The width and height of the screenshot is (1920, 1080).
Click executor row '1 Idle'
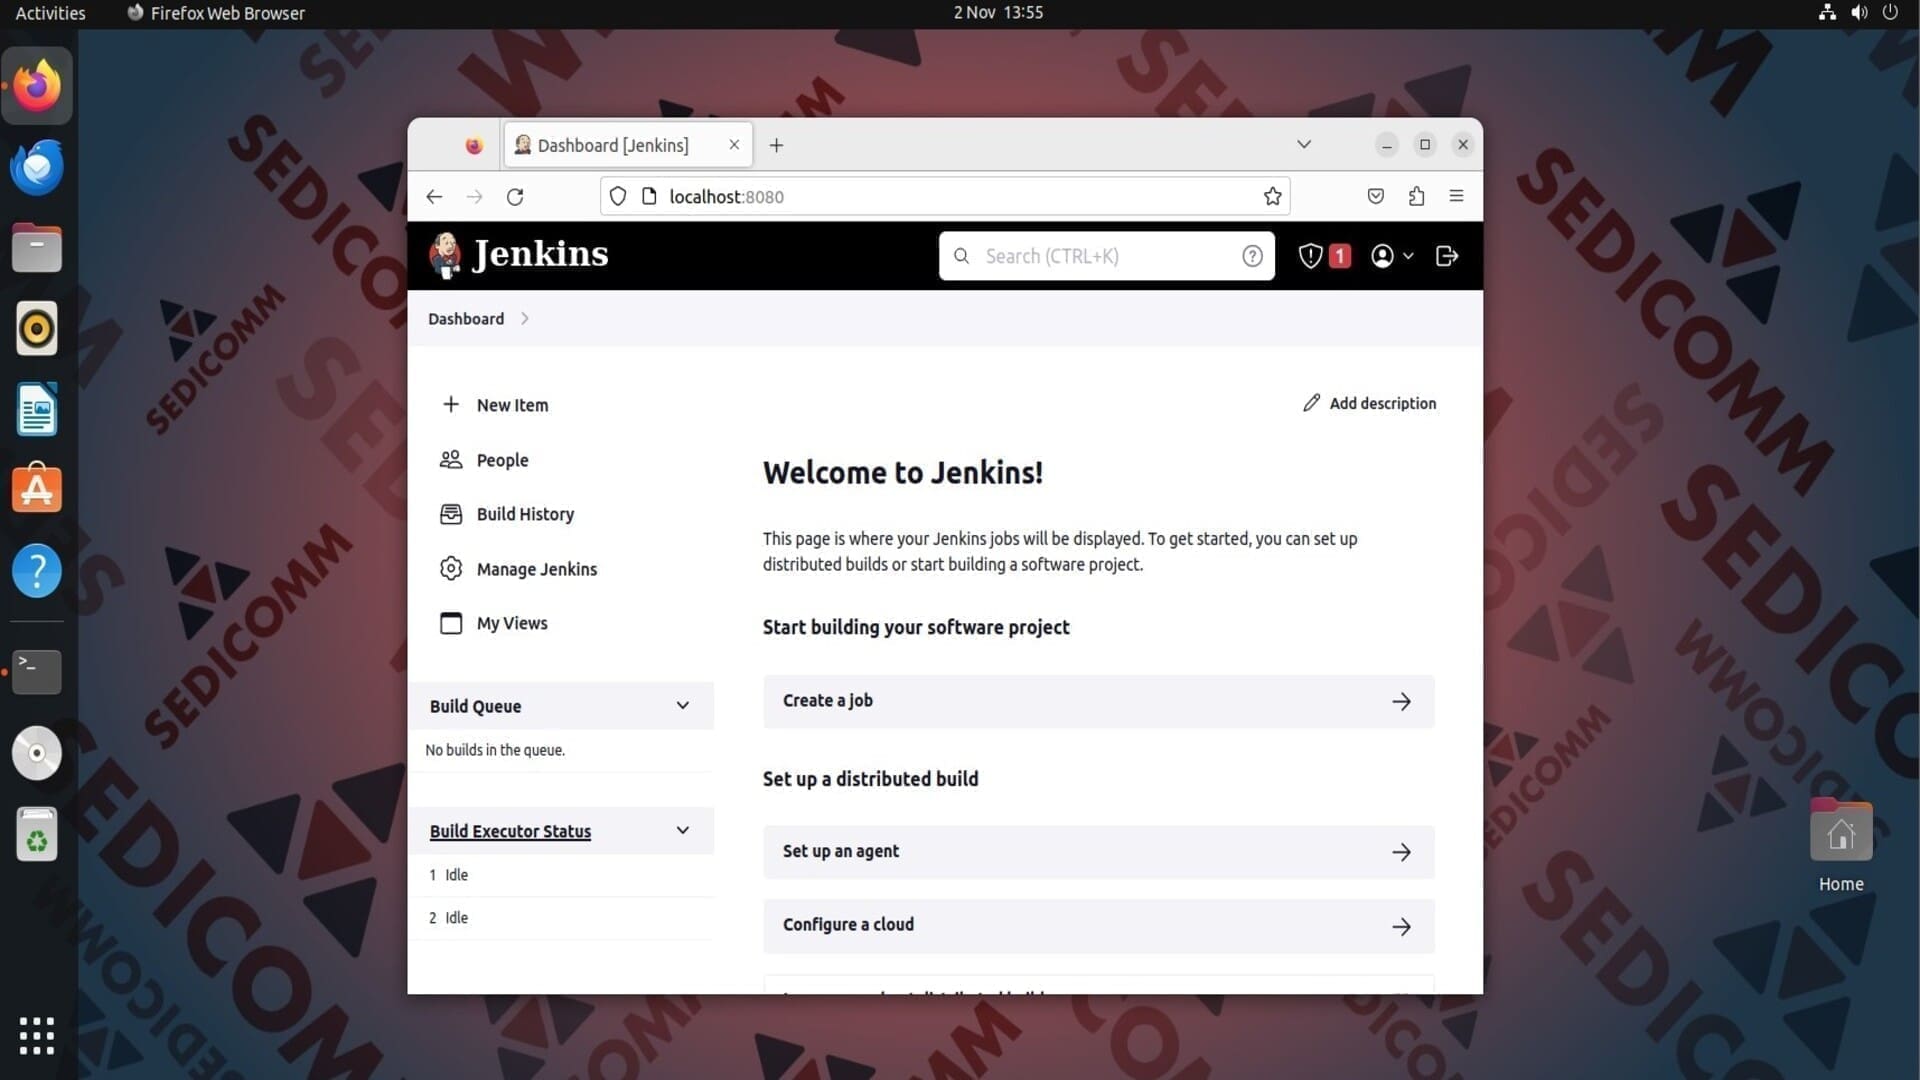point(562,875)
